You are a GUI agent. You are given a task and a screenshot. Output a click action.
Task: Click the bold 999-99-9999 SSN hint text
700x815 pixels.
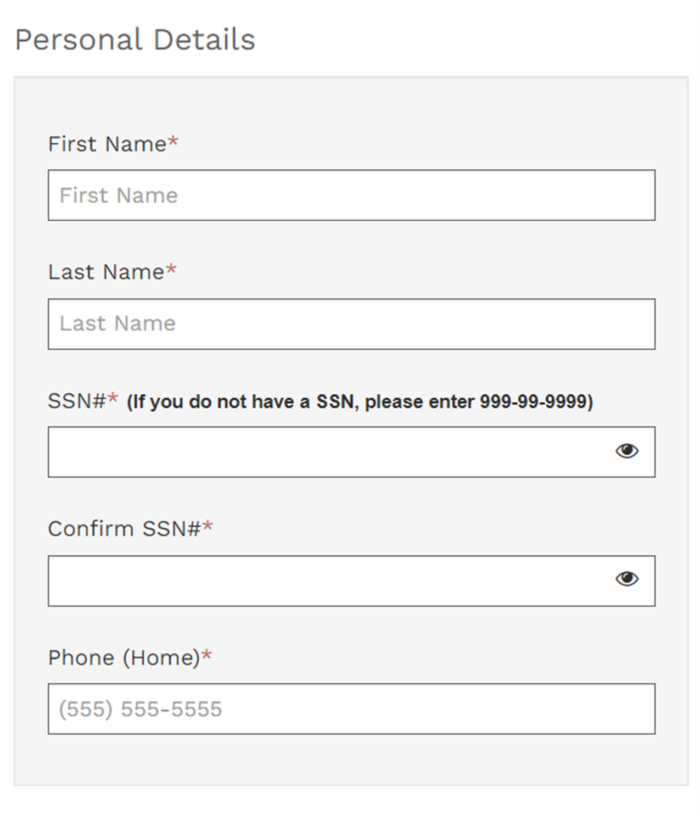[360, 402]
